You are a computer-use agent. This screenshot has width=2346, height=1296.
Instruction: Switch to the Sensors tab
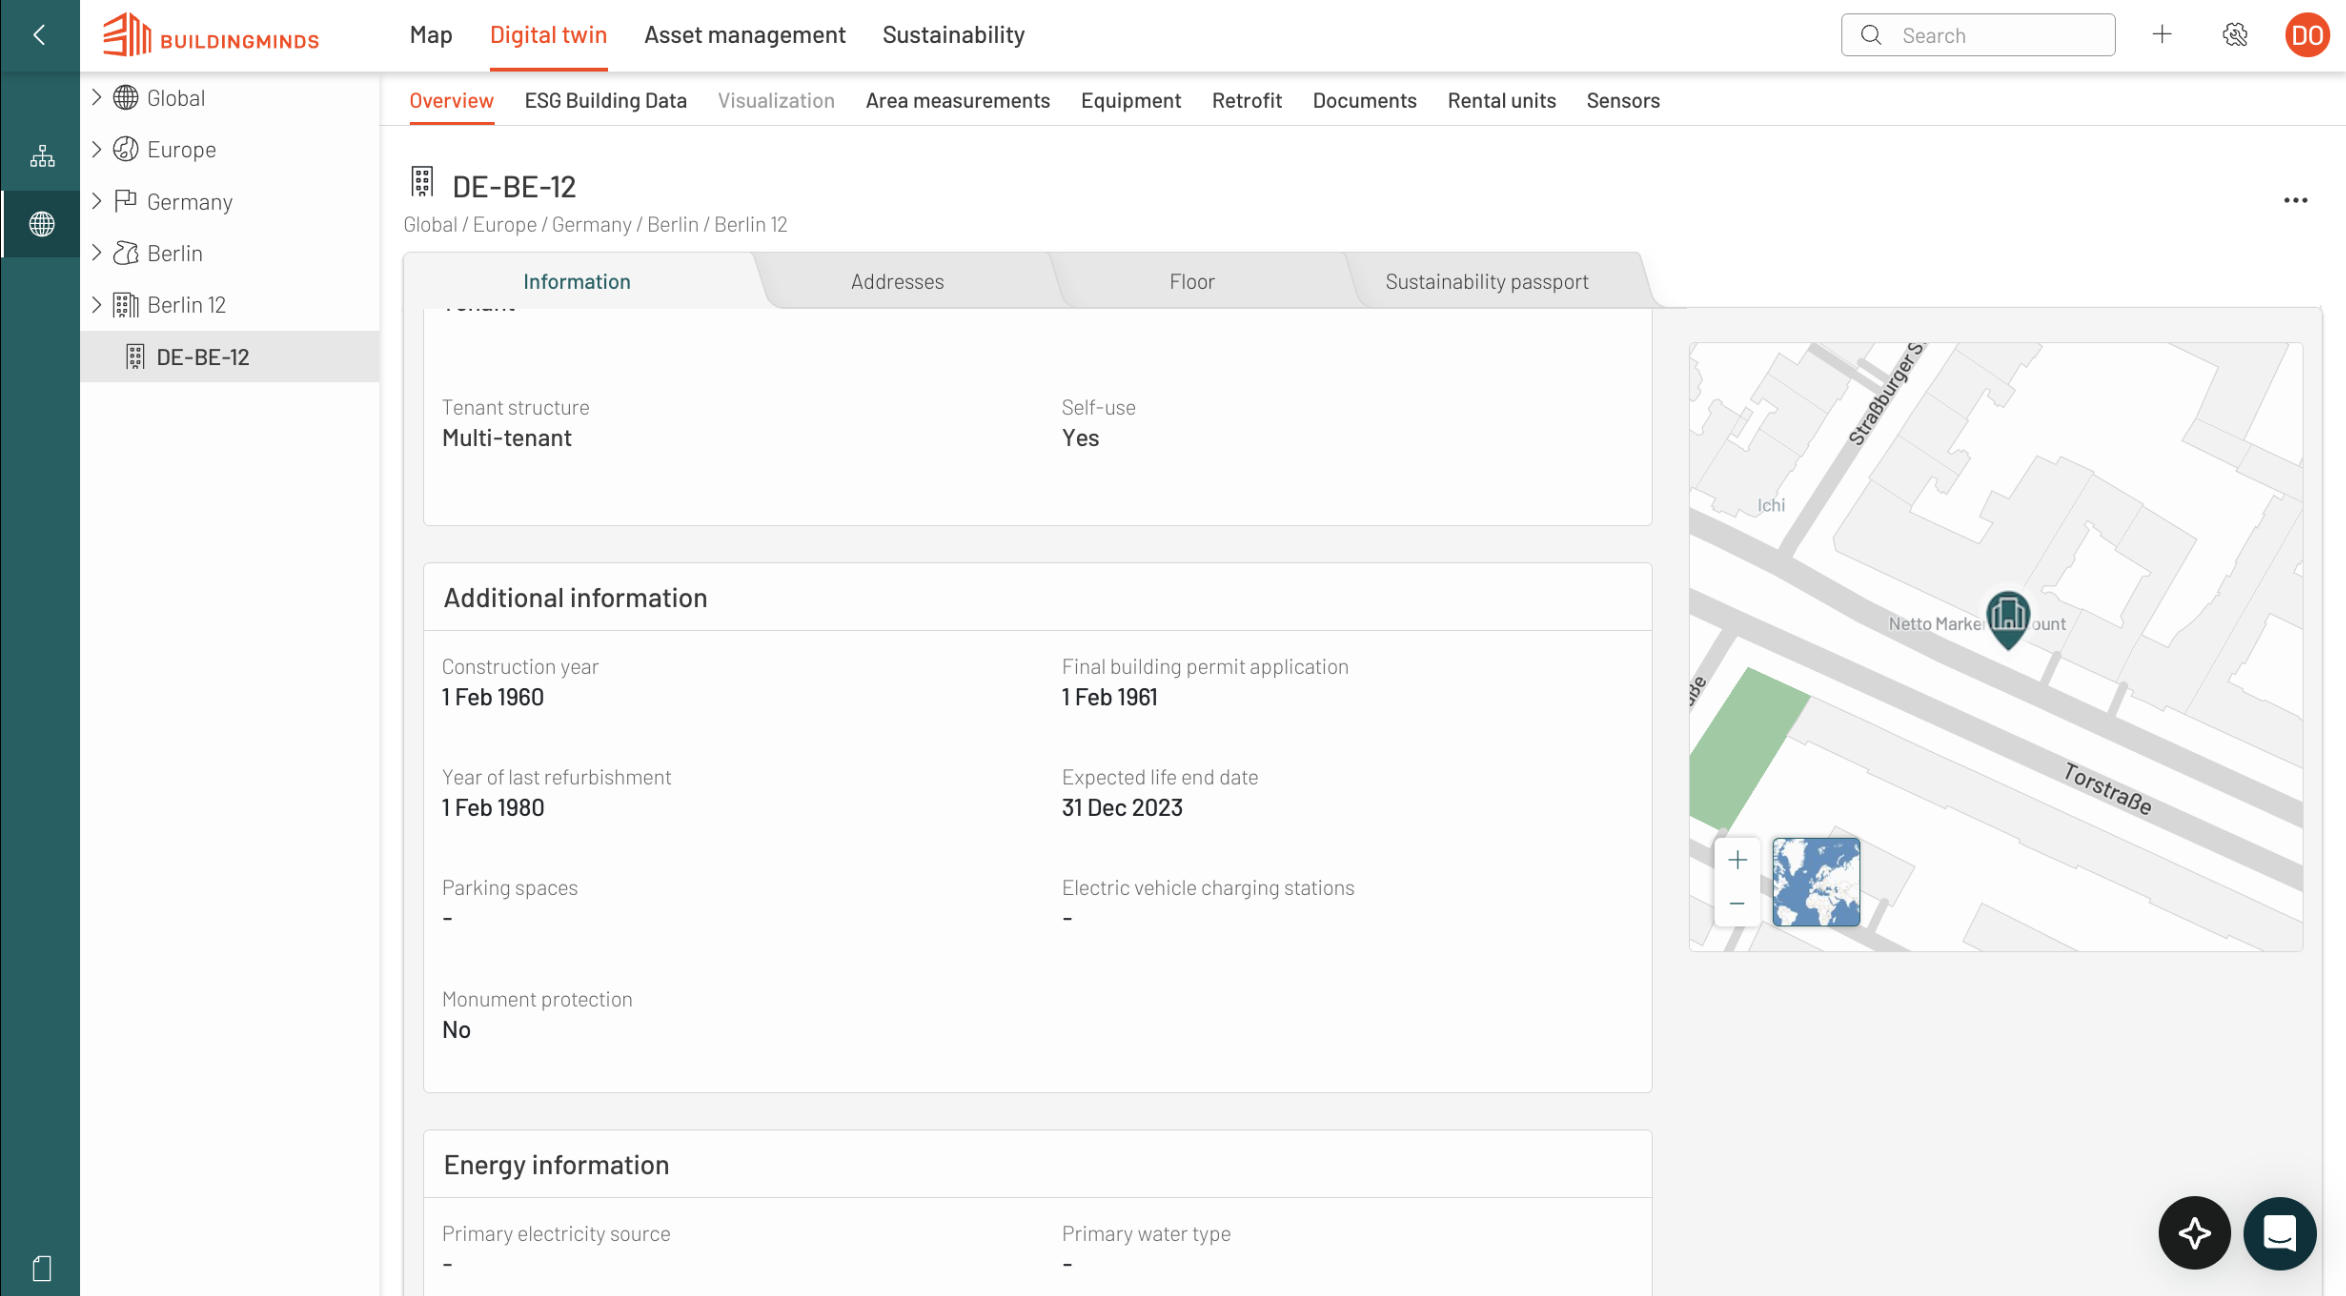pyautogui.click(x=1622, y=101)
